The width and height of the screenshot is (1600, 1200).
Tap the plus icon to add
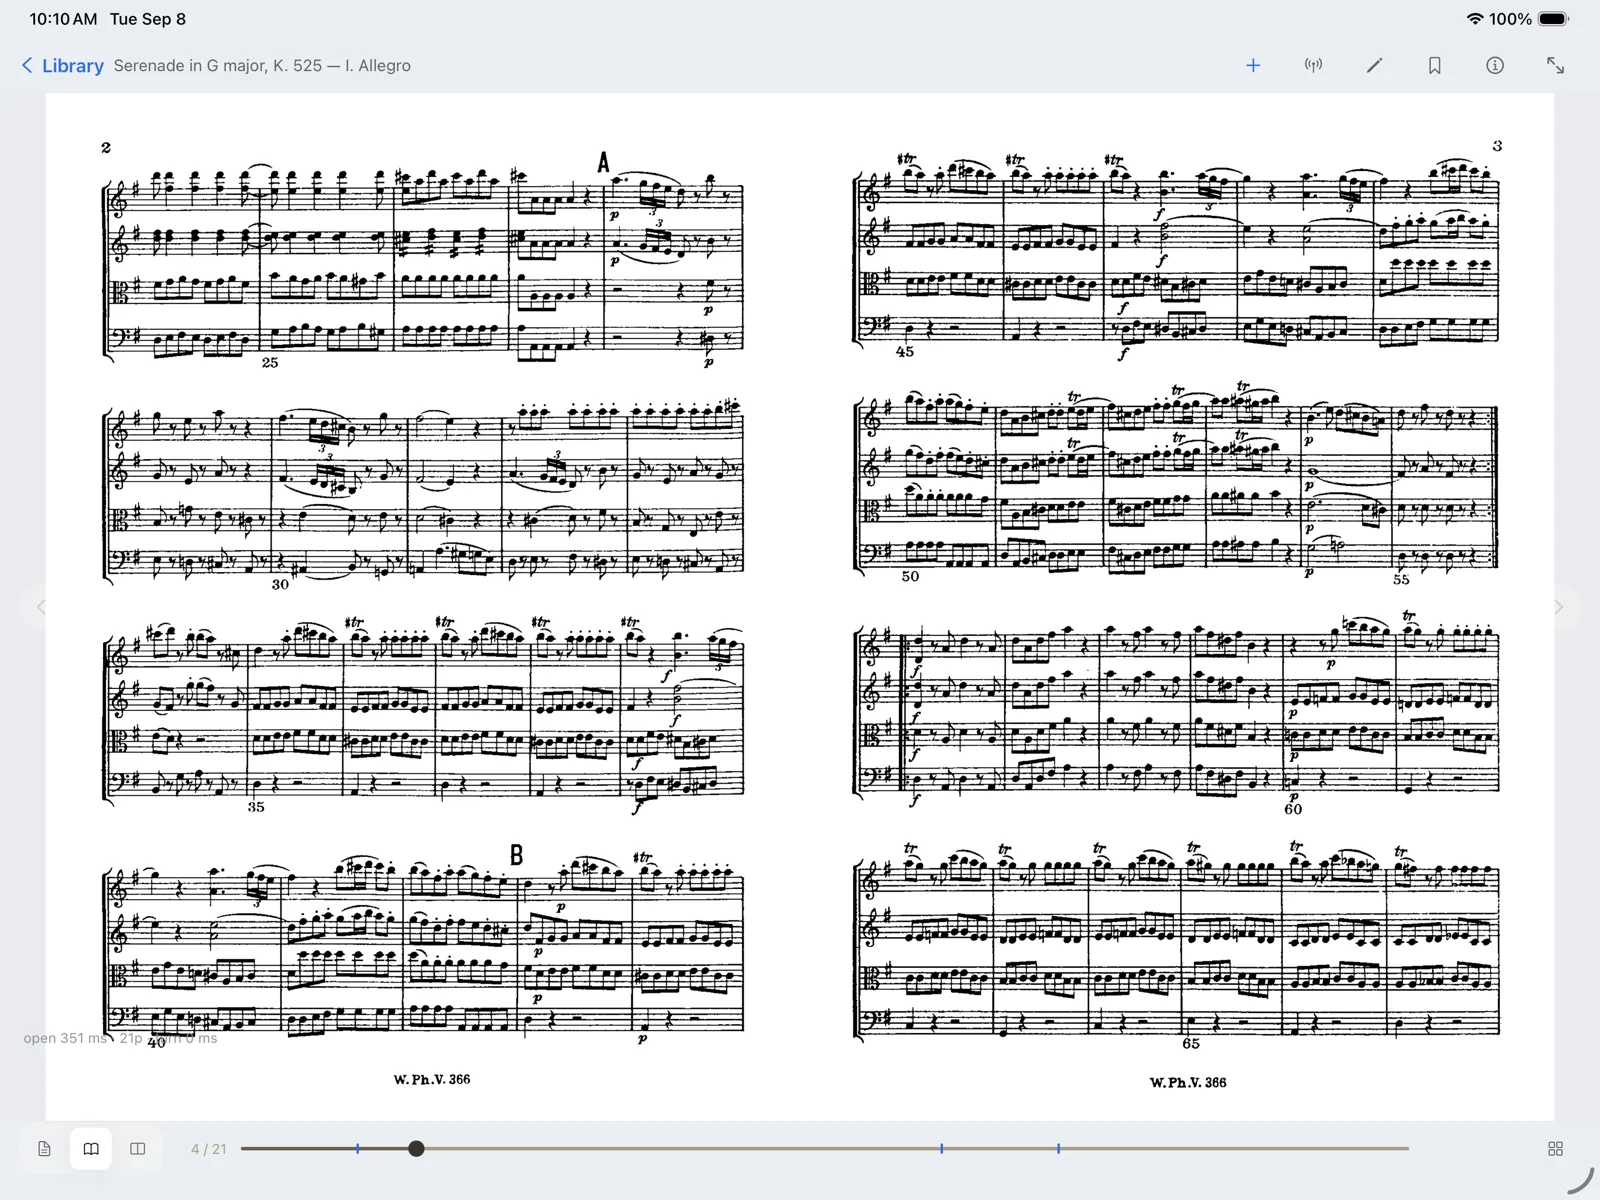(1253, 66)
